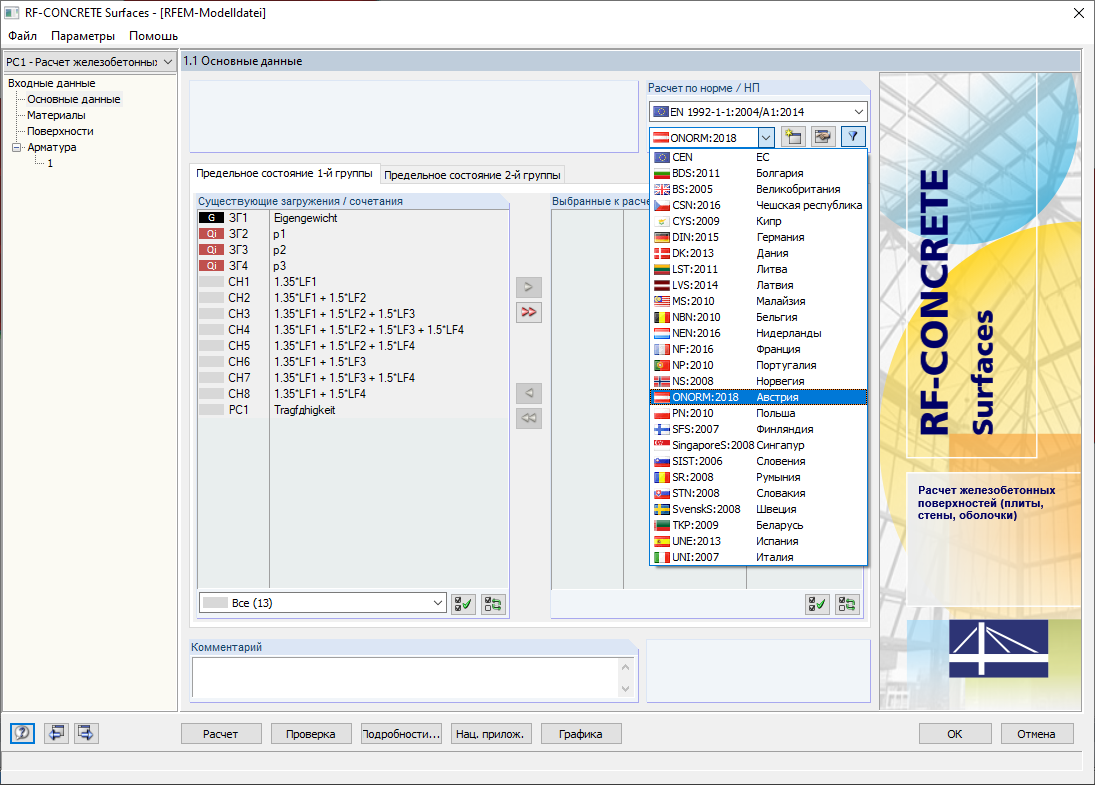This screenshot has height=785, width=1095.
Task: Select load case ЗГ2 p1
Action: tap(353, 234)
